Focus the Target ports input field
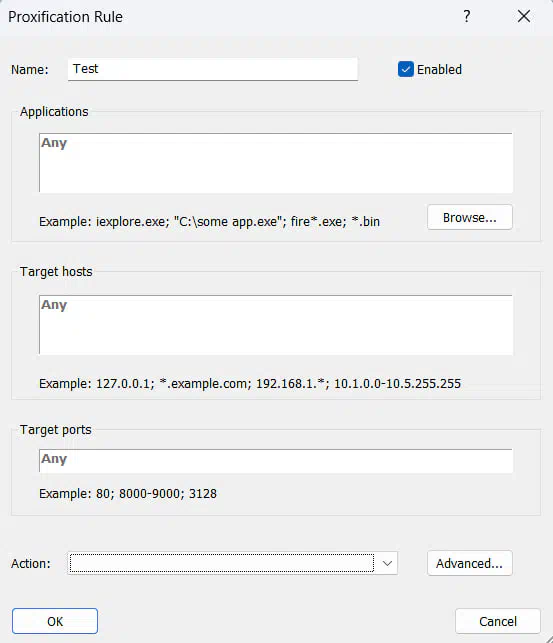The height and width of the screenshot is (643, 553). click(x=276, y=461)
